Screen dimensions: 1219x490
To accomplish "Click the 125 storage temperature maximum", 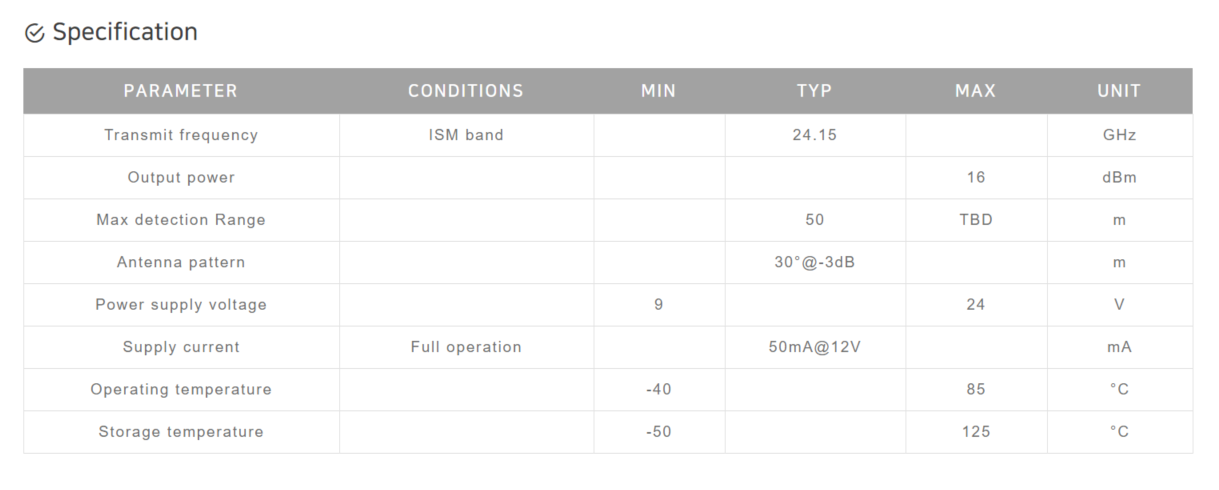I will click(976, 432).
